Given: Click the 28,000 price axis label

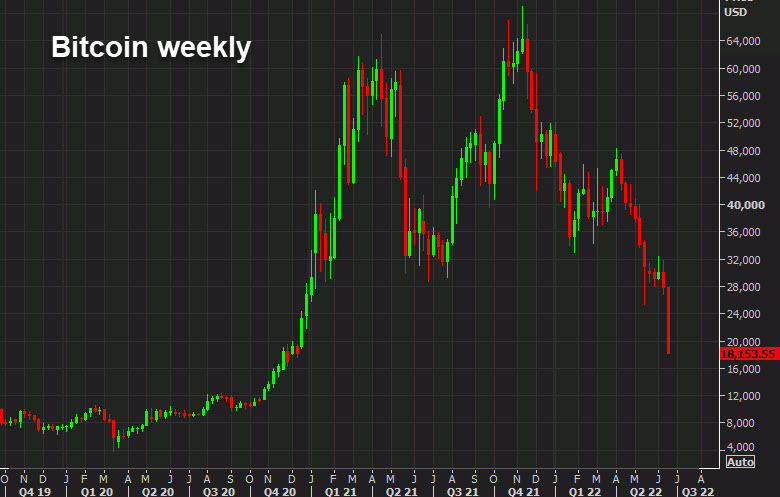Looking at the screenshot, I should click(743, 287).
